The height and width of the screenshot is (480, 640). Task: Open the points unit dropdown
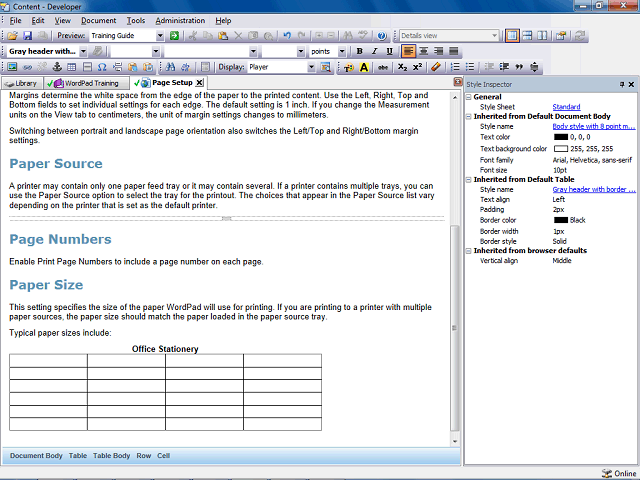342,51
